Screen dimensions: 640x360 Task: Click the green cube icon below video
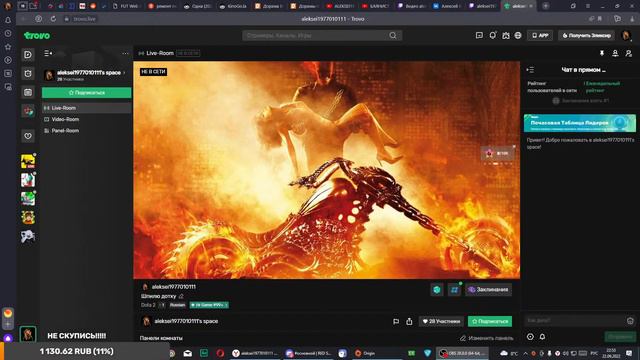tap(437, 290)
